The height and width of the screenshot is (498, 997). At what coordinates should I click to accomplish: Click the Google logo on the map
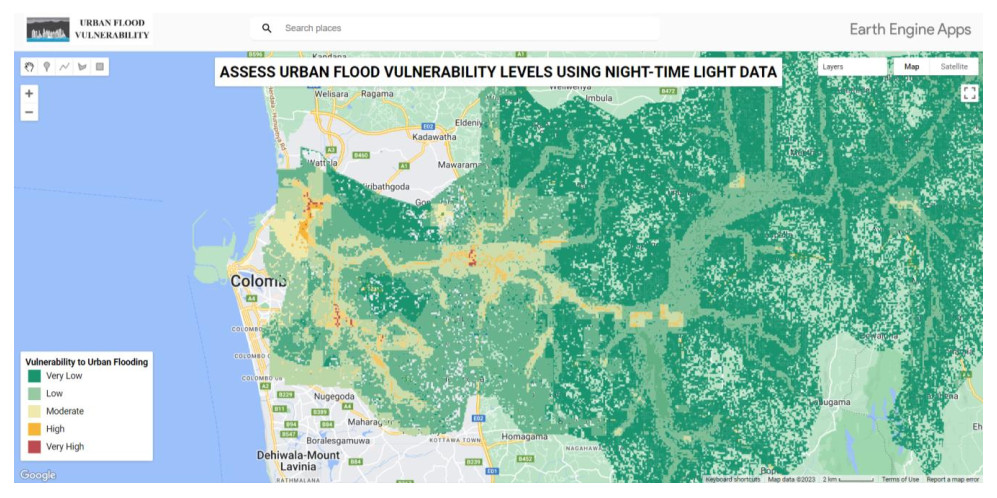[38, 475]
